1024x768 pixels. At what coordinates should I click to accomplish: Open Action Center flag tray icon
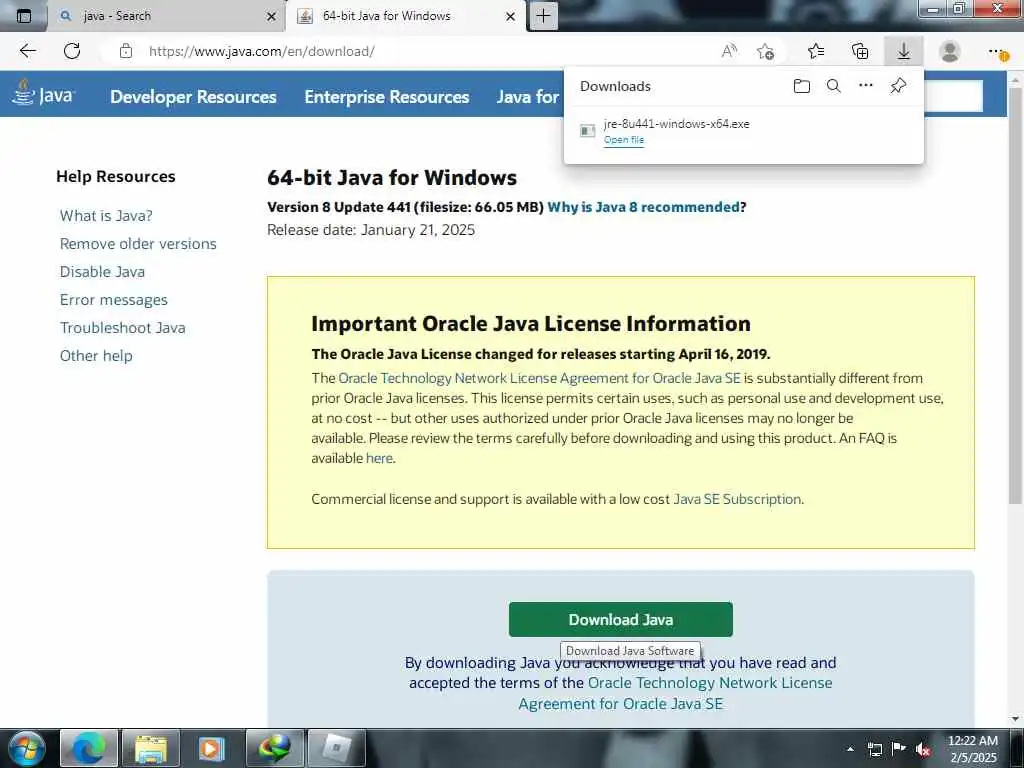click(x=899, y=749)
